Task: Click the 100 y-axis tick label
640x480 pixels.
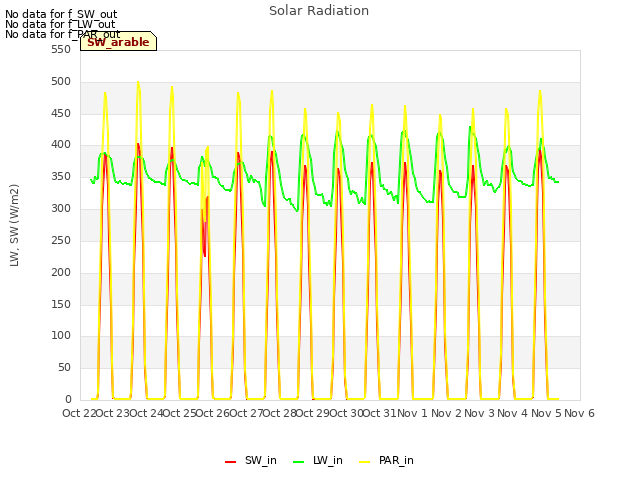Action: pos(61,336)
